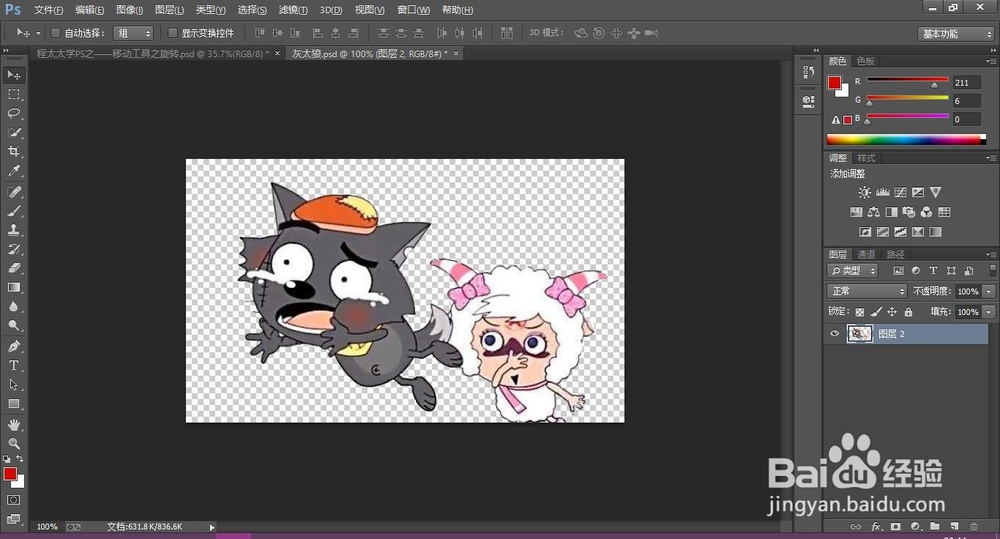Image resolution: width=1000 pixels, height=539 pixels.
Task: Click the G value input field
Action: coord(966,101)
